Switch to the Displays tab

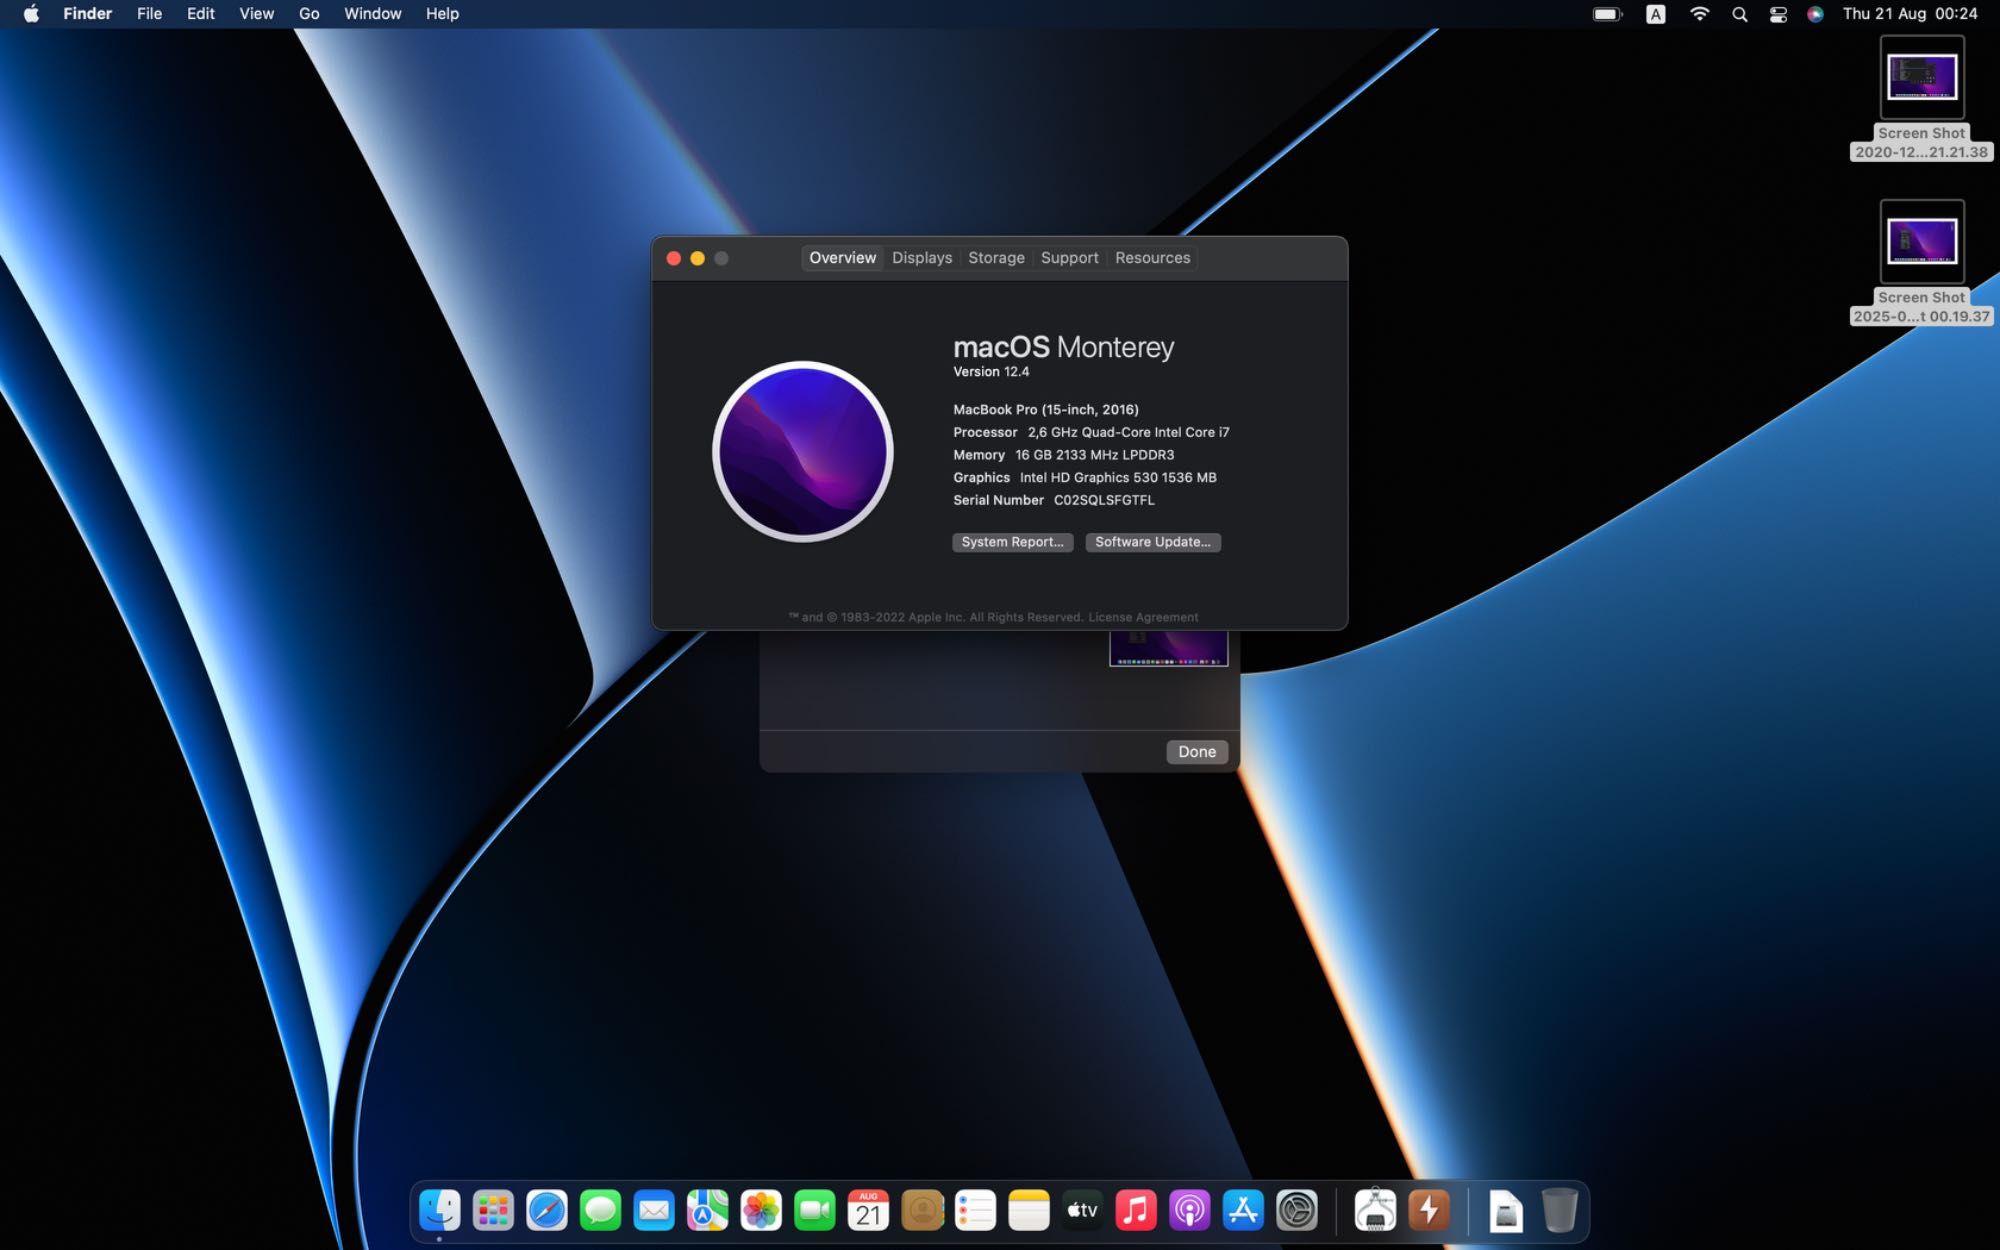(x=922, y=258)
